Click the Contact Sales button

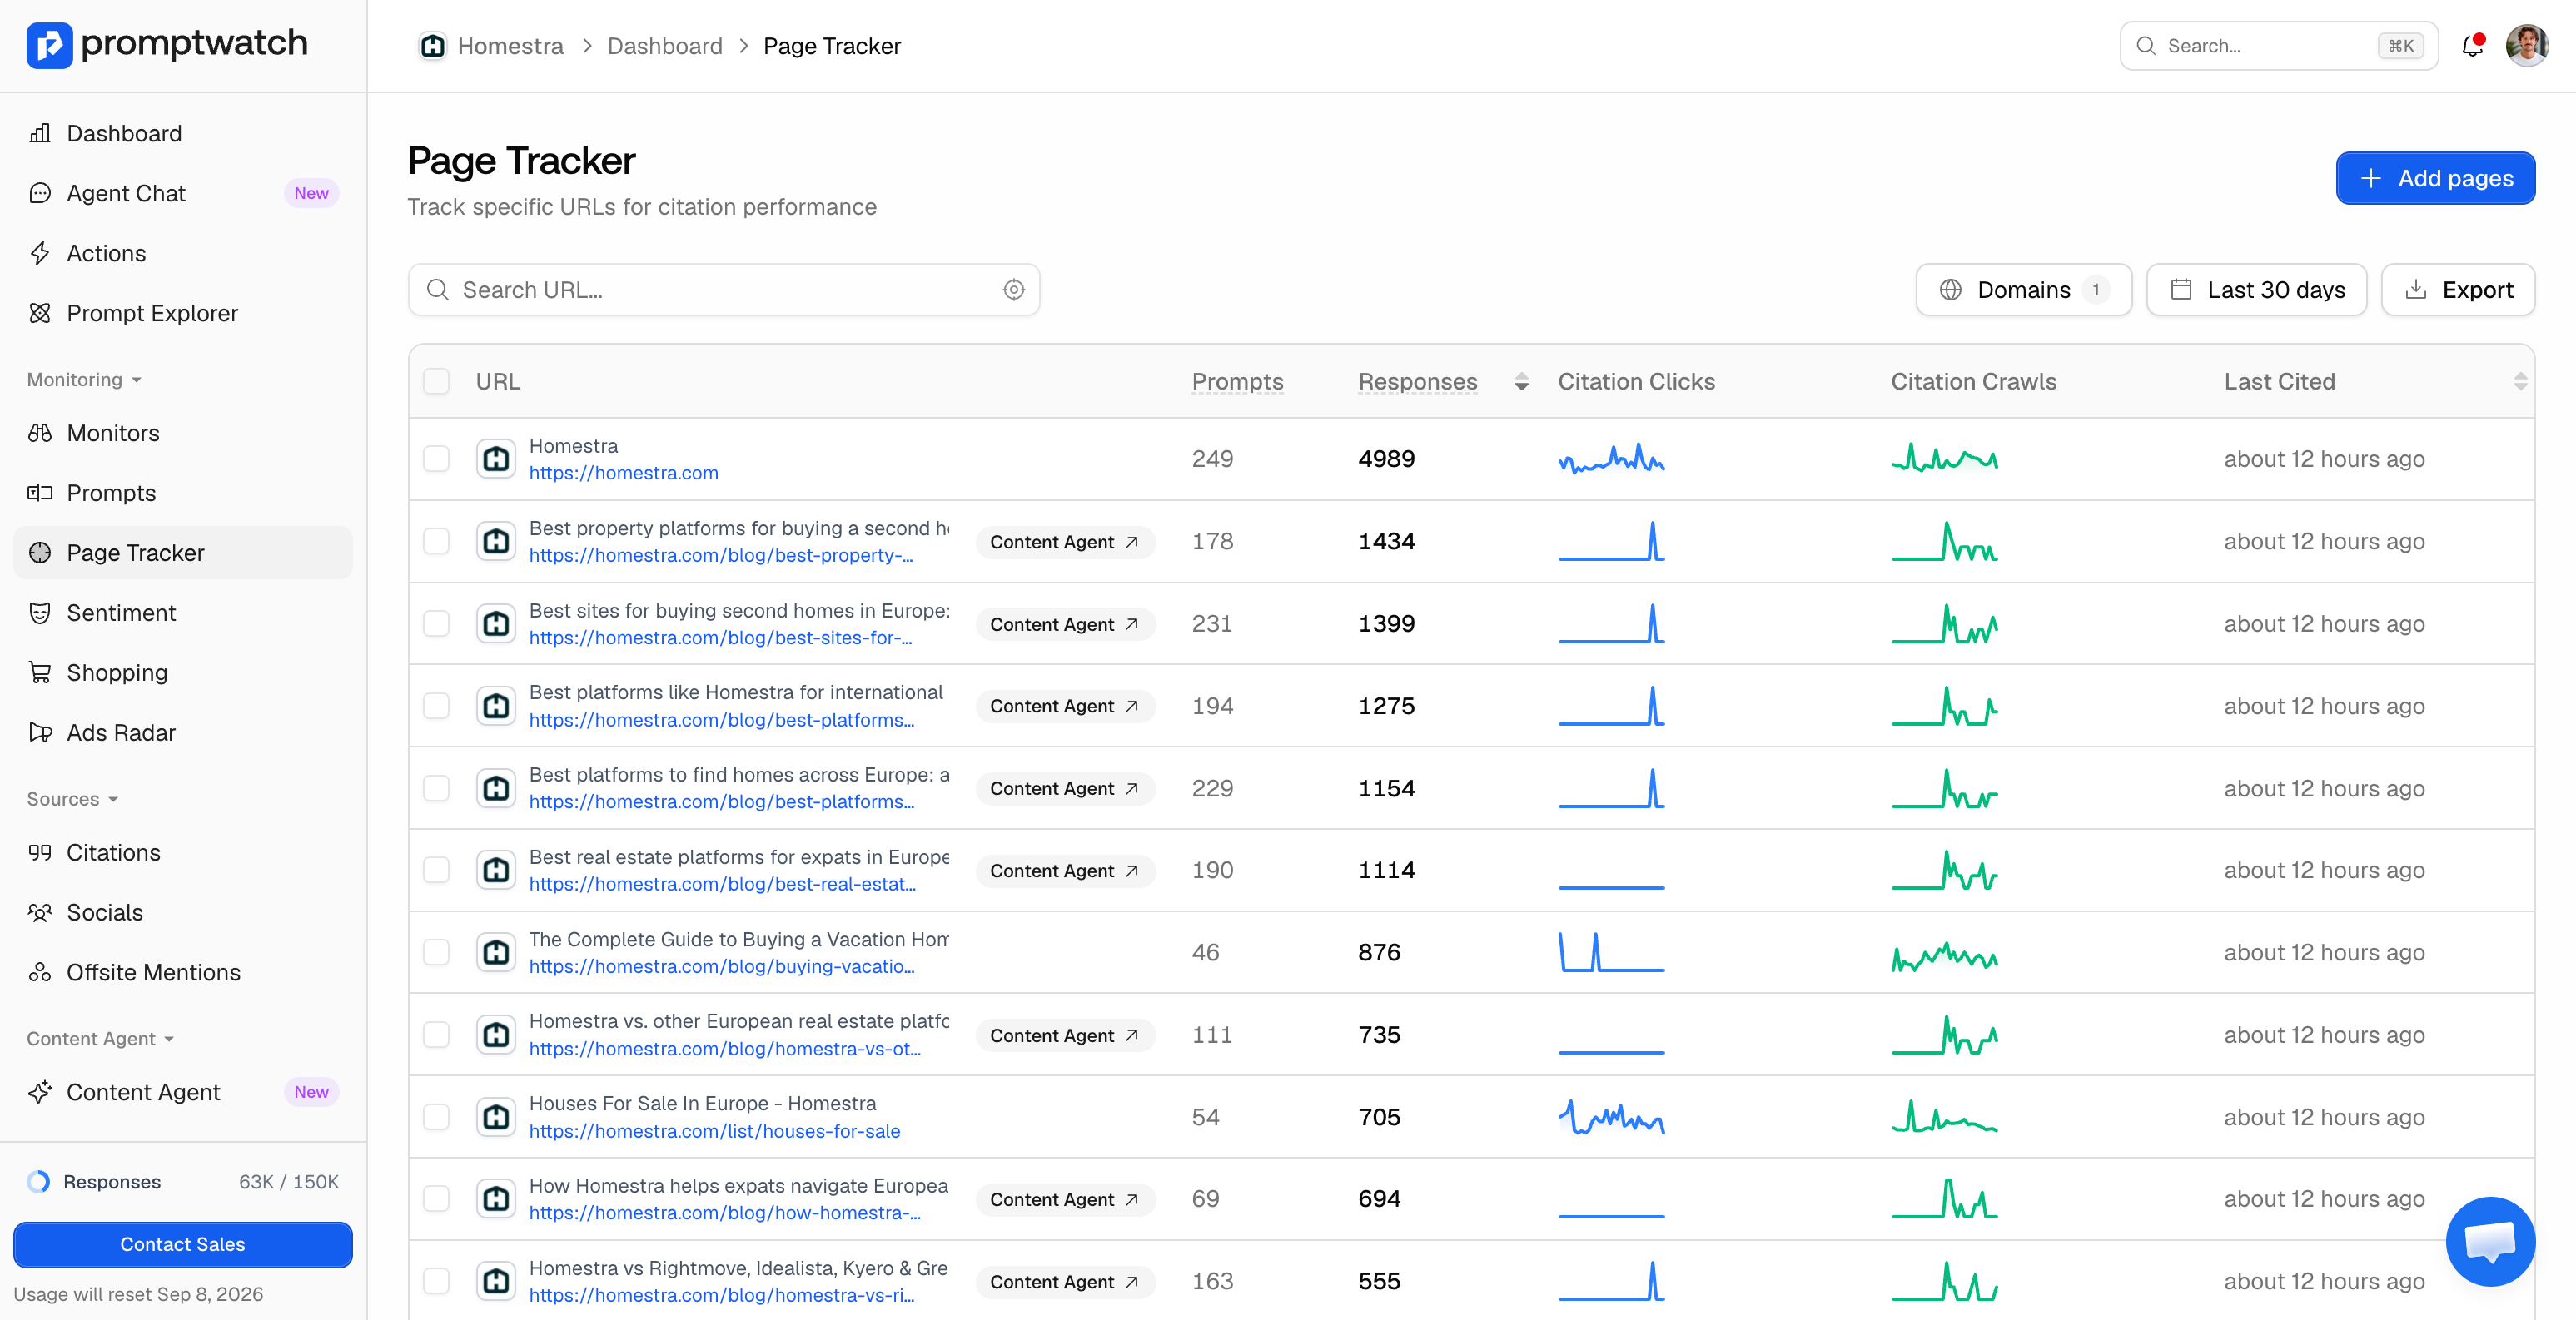(x=183, y=1244)
